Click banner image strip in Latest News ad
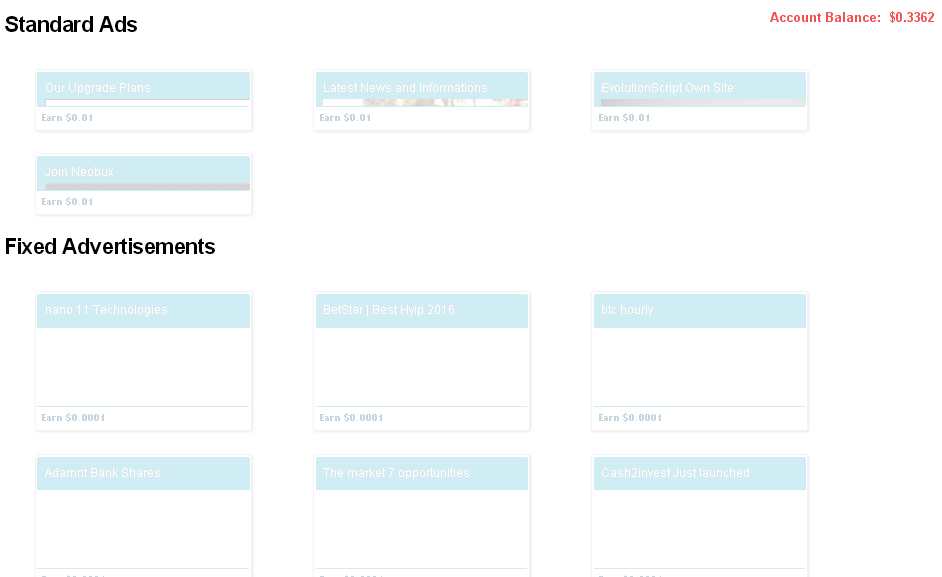The width and height of the screenshot is (942, 577). tap(444, 102)
